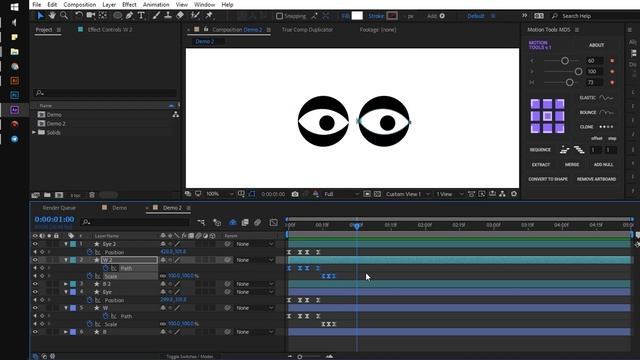Click the MERGE button
The height and width of the screenshot is (360, 640).
[x=572, y=164]
